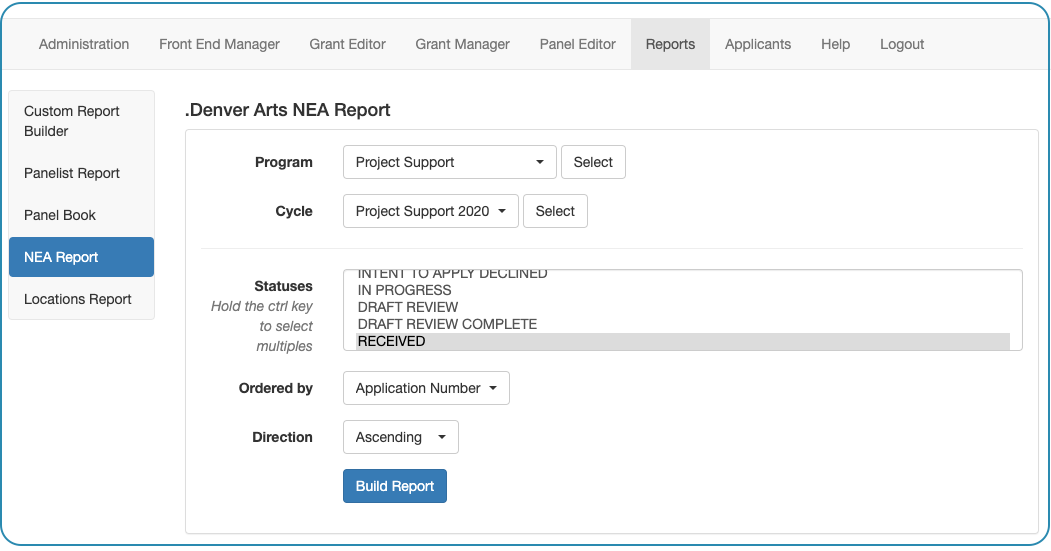Viewport: 1051px width, 551px height.
Task: Switch to Grant Manager
Action: point(462,44)
